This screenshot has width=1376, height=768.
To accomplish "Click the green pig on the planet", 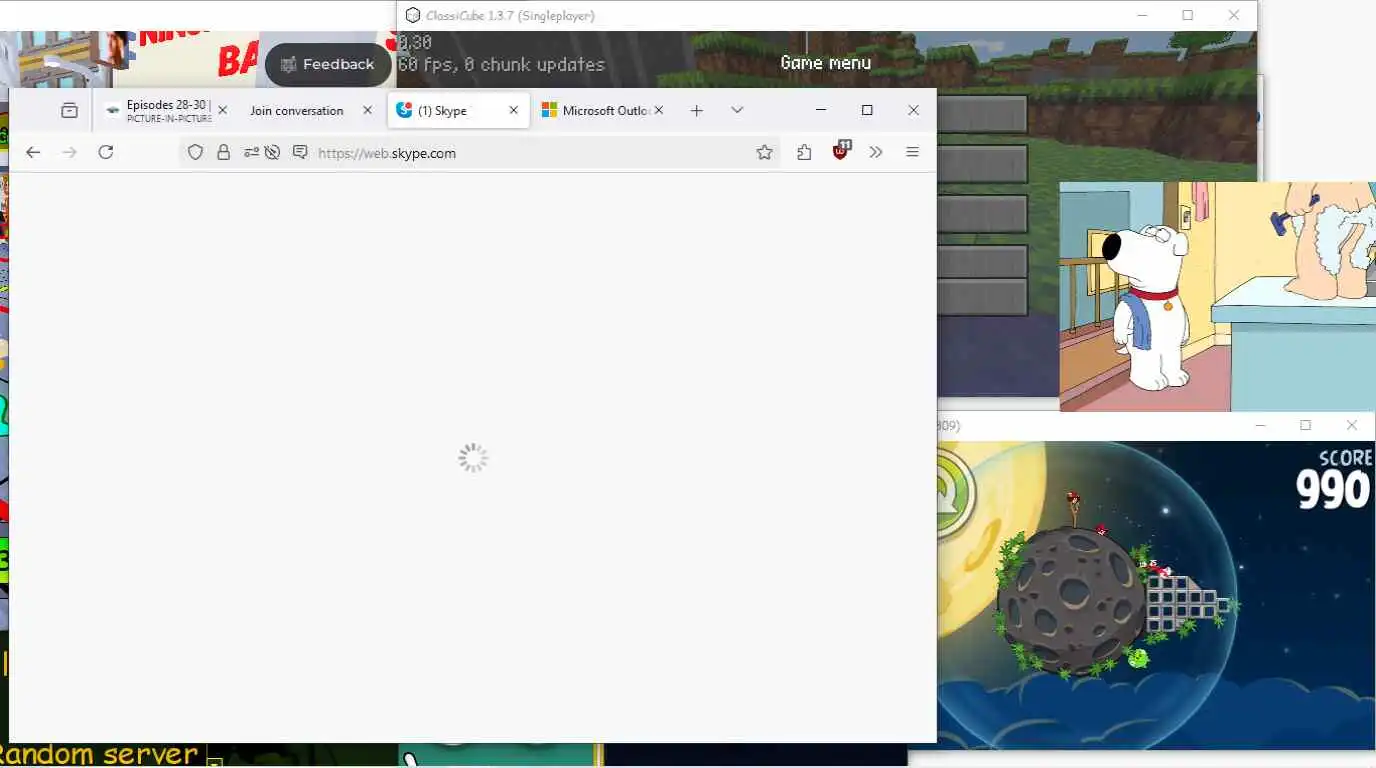I will [x=1137, y=657].
